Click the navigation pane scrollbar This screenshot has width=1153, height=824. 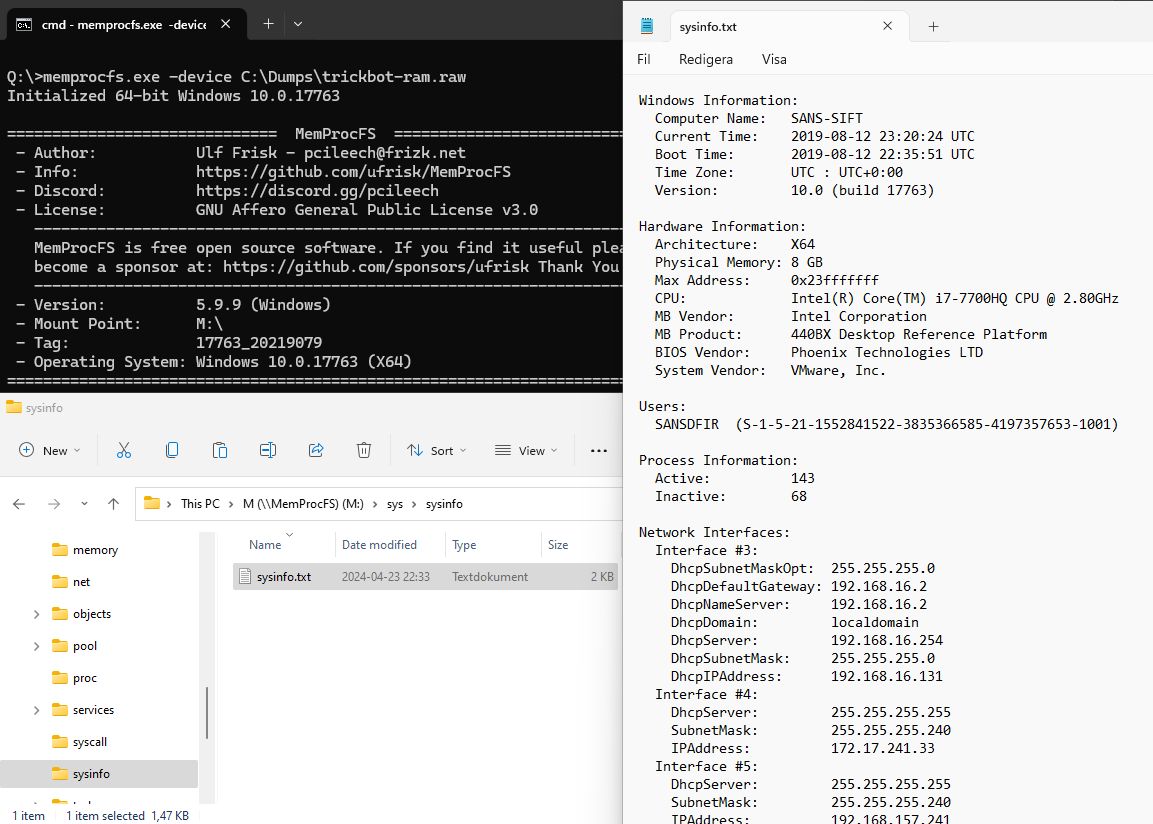click(x=207, y=712)
